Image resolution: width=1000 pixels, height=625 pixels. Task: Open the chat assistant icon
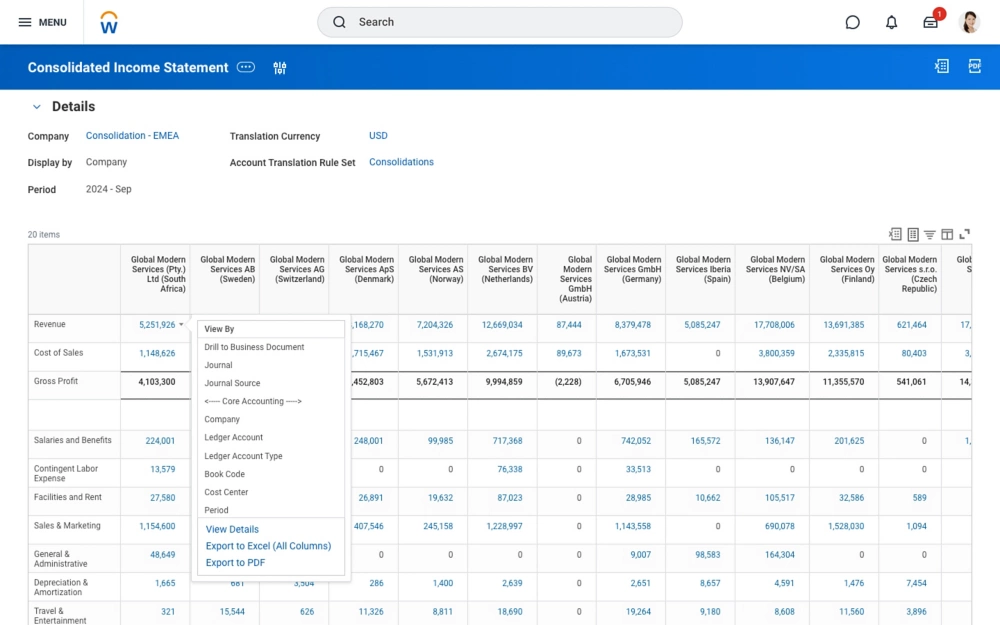[852, 22]
